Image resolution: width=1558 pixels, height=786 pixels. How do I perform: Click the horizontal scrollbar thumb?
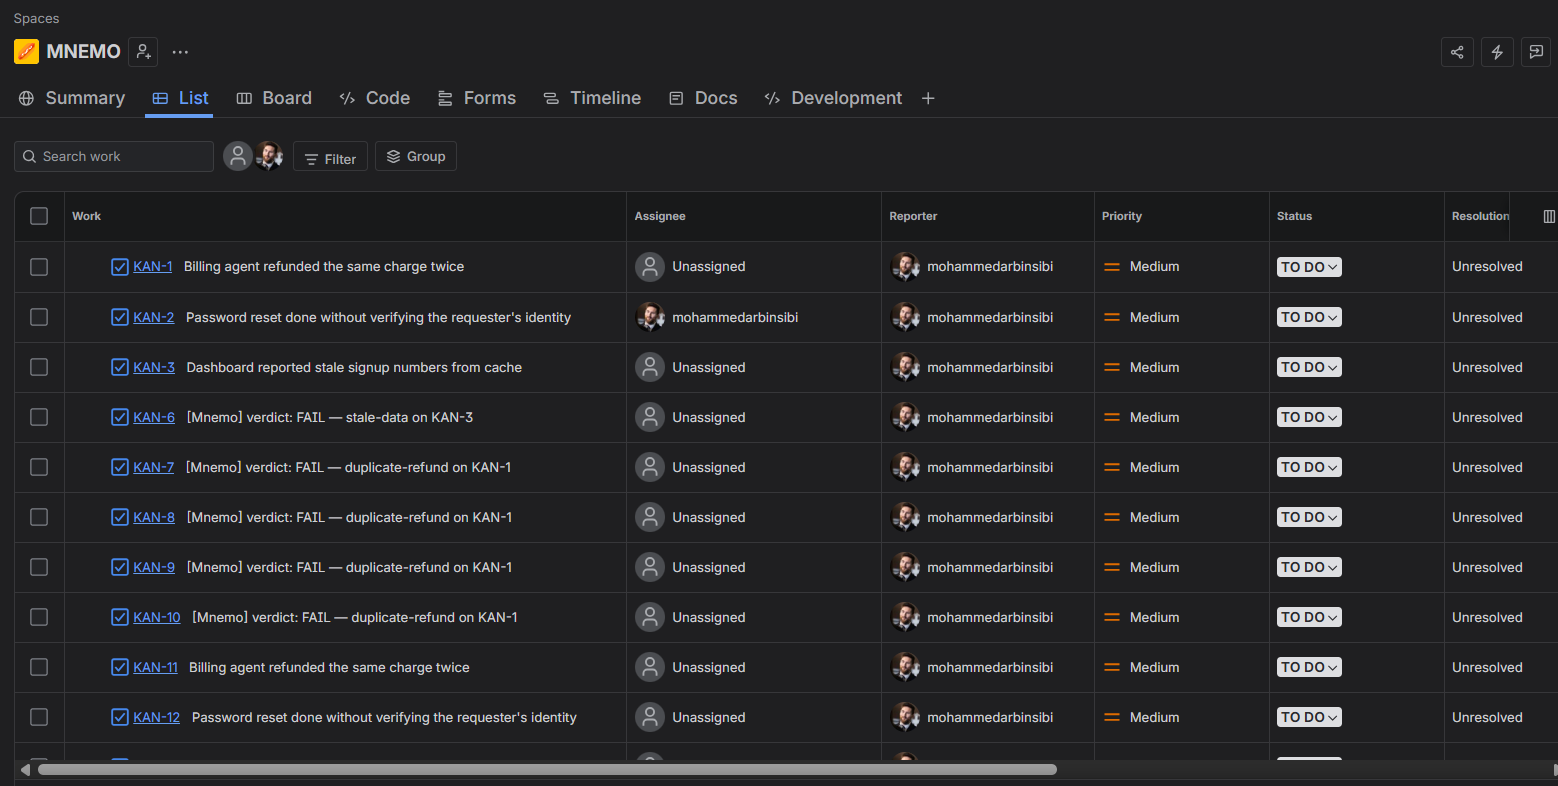[547, 770]
